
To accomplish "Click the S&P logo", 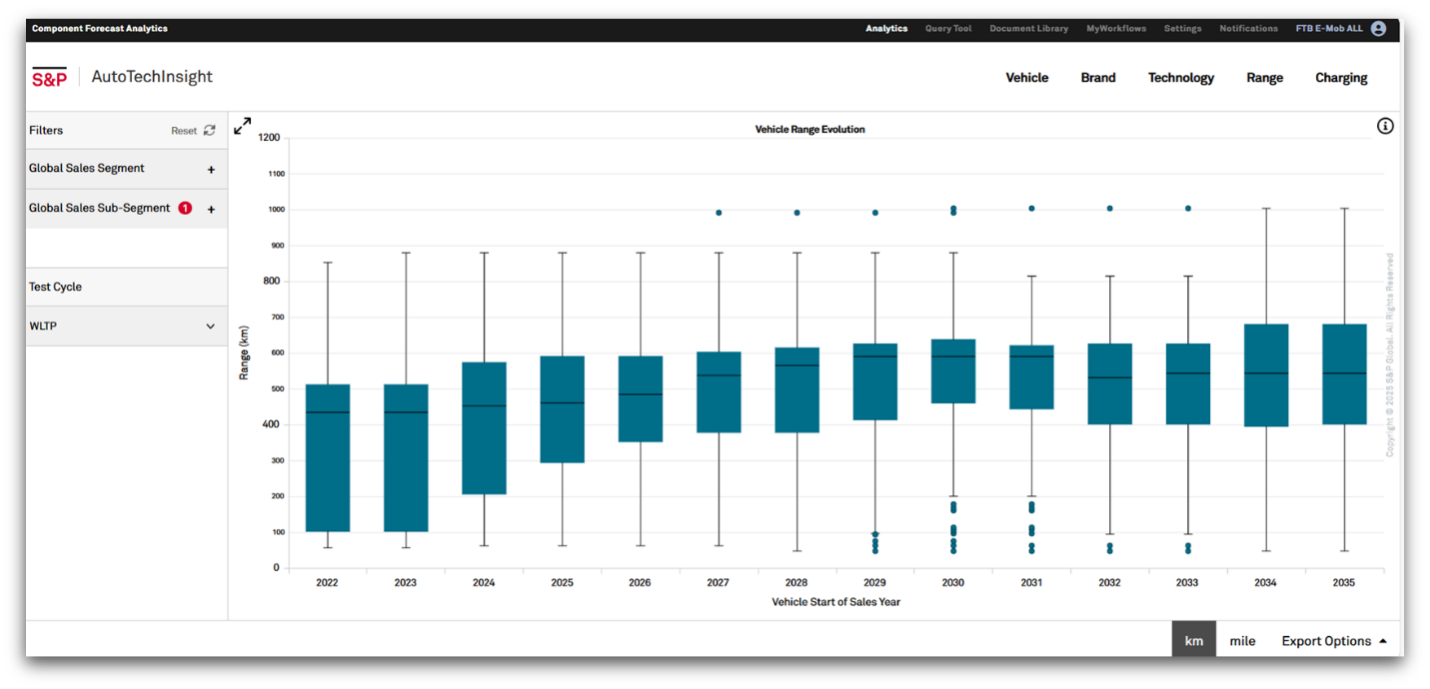I will [x=49, y=78].
